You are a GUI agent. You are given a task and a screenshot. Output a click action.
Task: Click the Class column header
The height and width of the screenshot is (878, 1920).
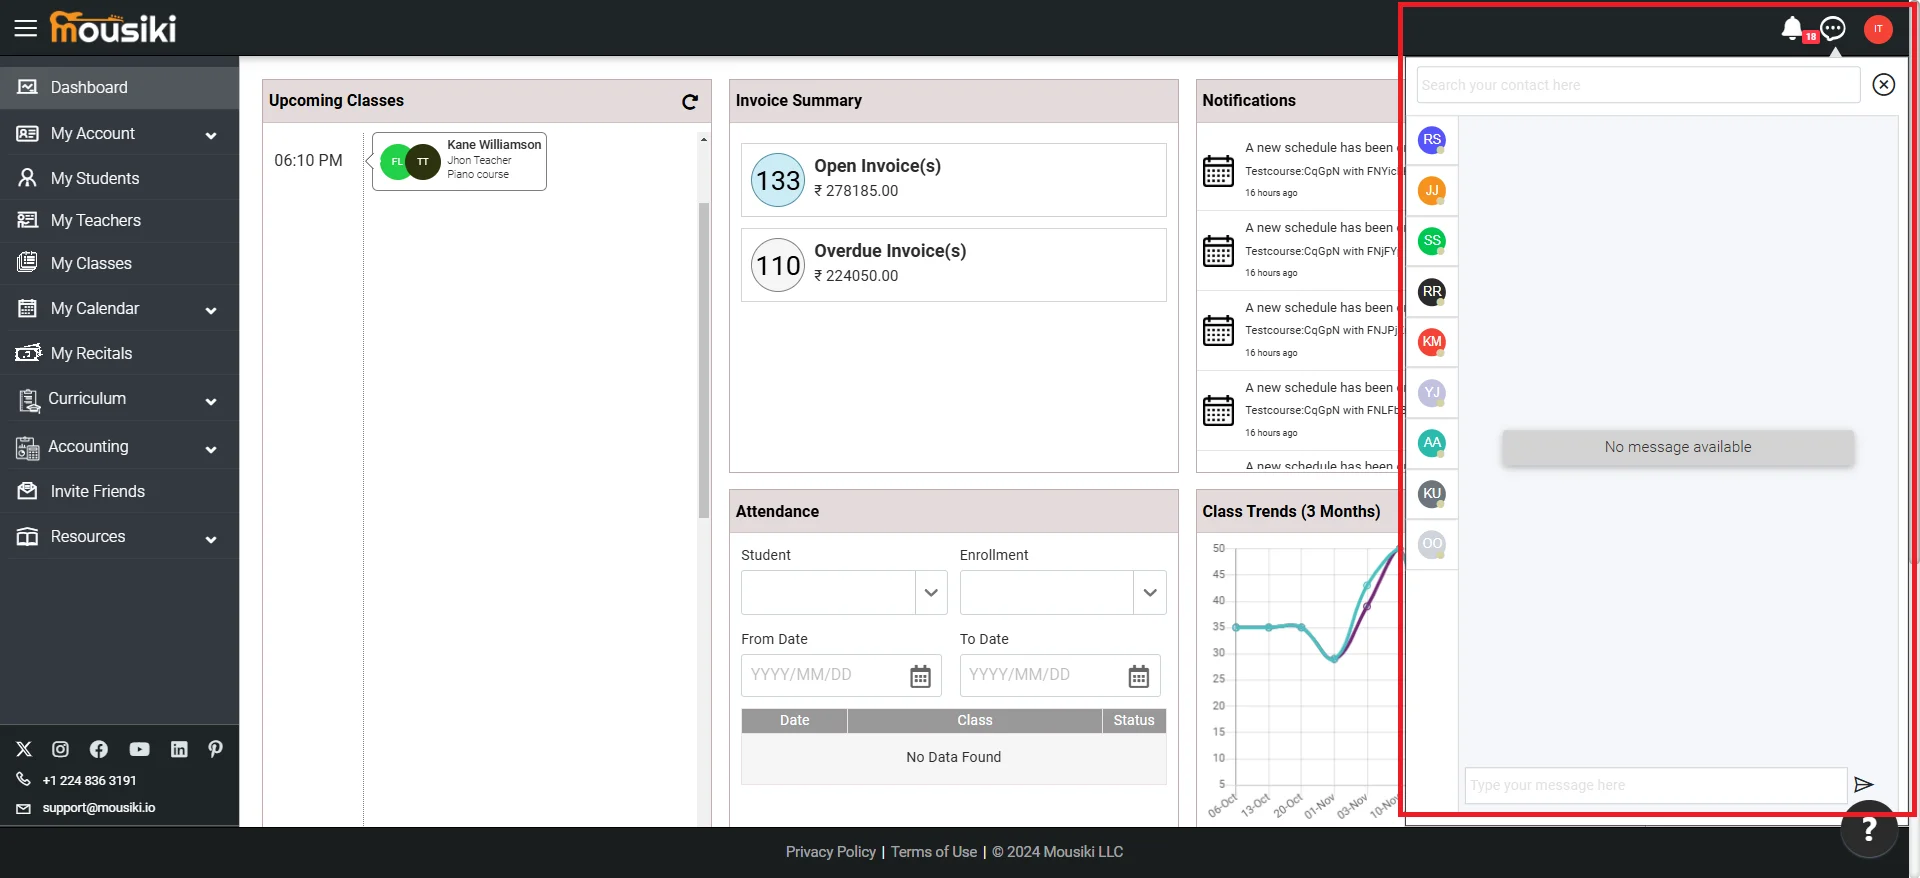coord(975,721)
